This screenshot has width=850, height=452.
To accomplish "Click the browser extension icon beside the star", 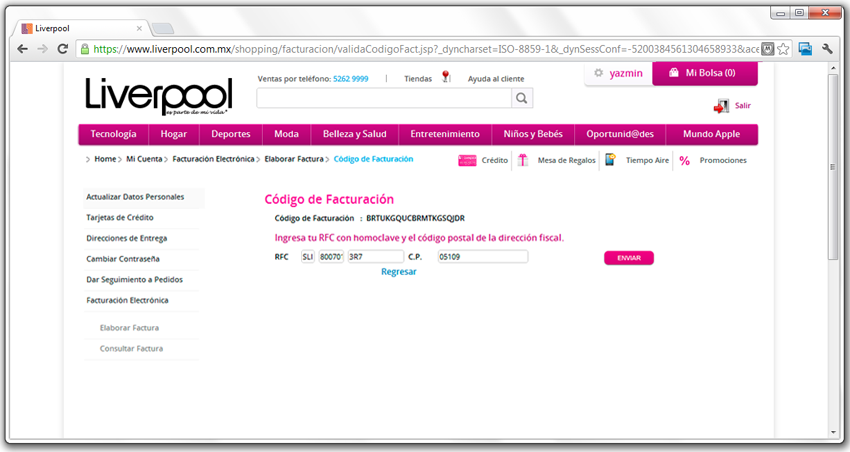I will point(767,49).
